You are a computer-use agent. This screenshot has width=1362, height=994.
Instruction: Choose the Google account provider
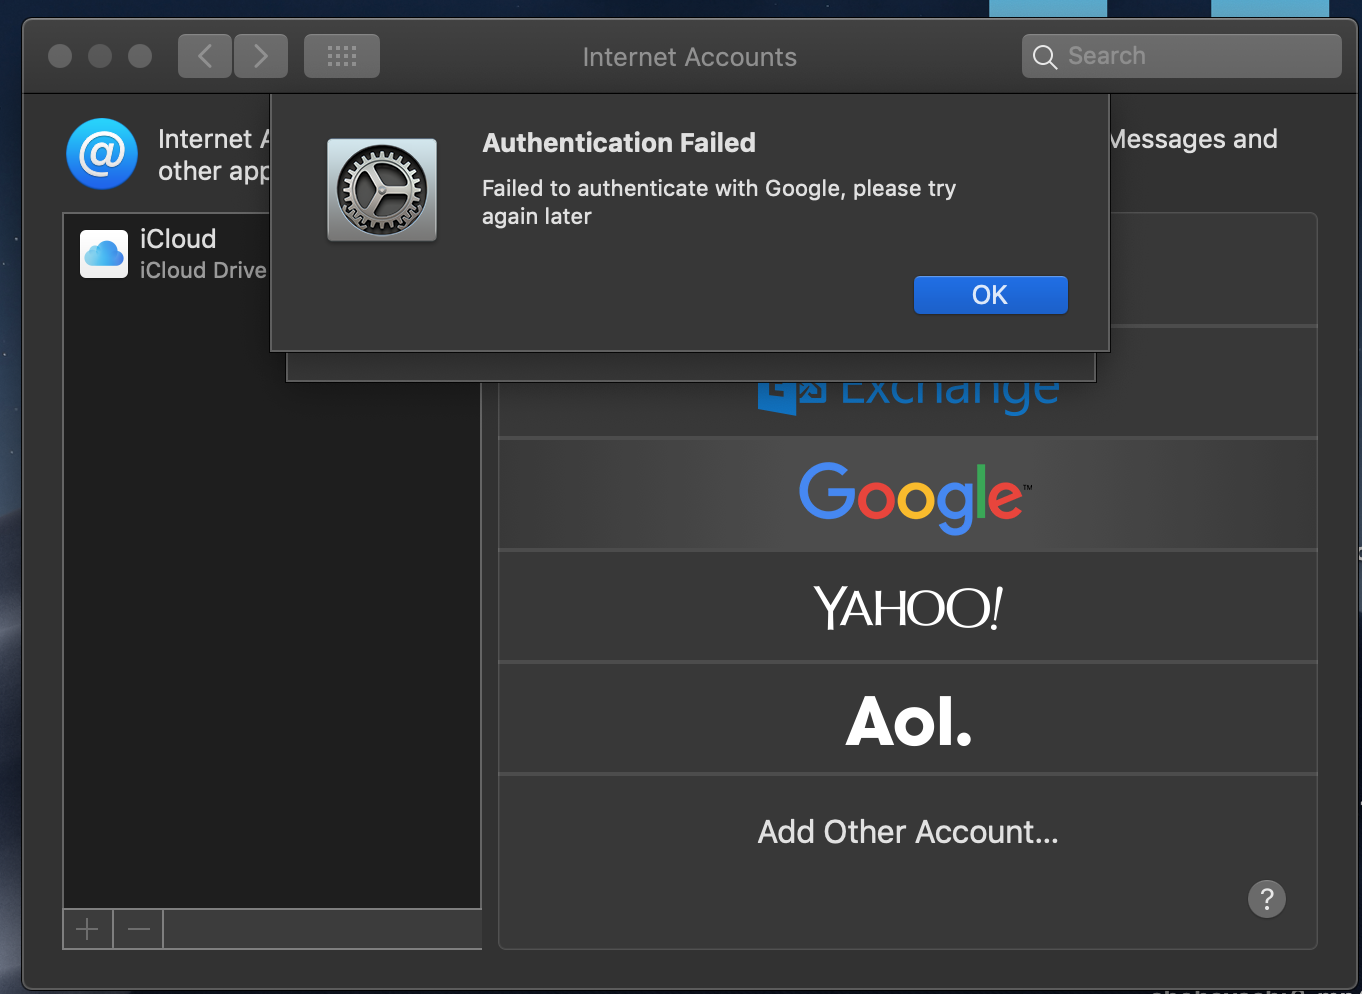908,495
